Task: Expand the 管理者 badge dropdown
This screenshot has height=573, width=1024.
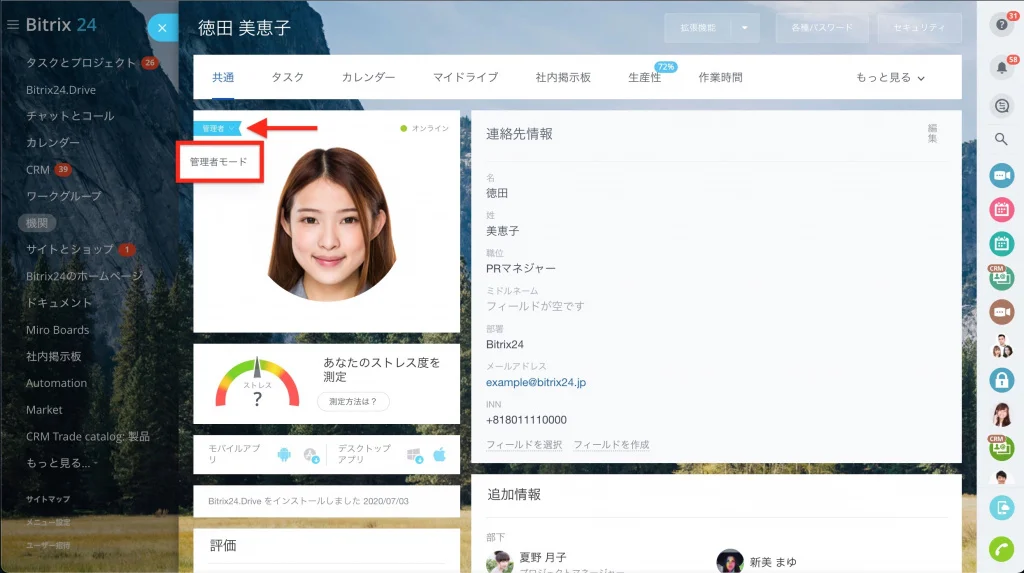Action: tap(218, 129)
